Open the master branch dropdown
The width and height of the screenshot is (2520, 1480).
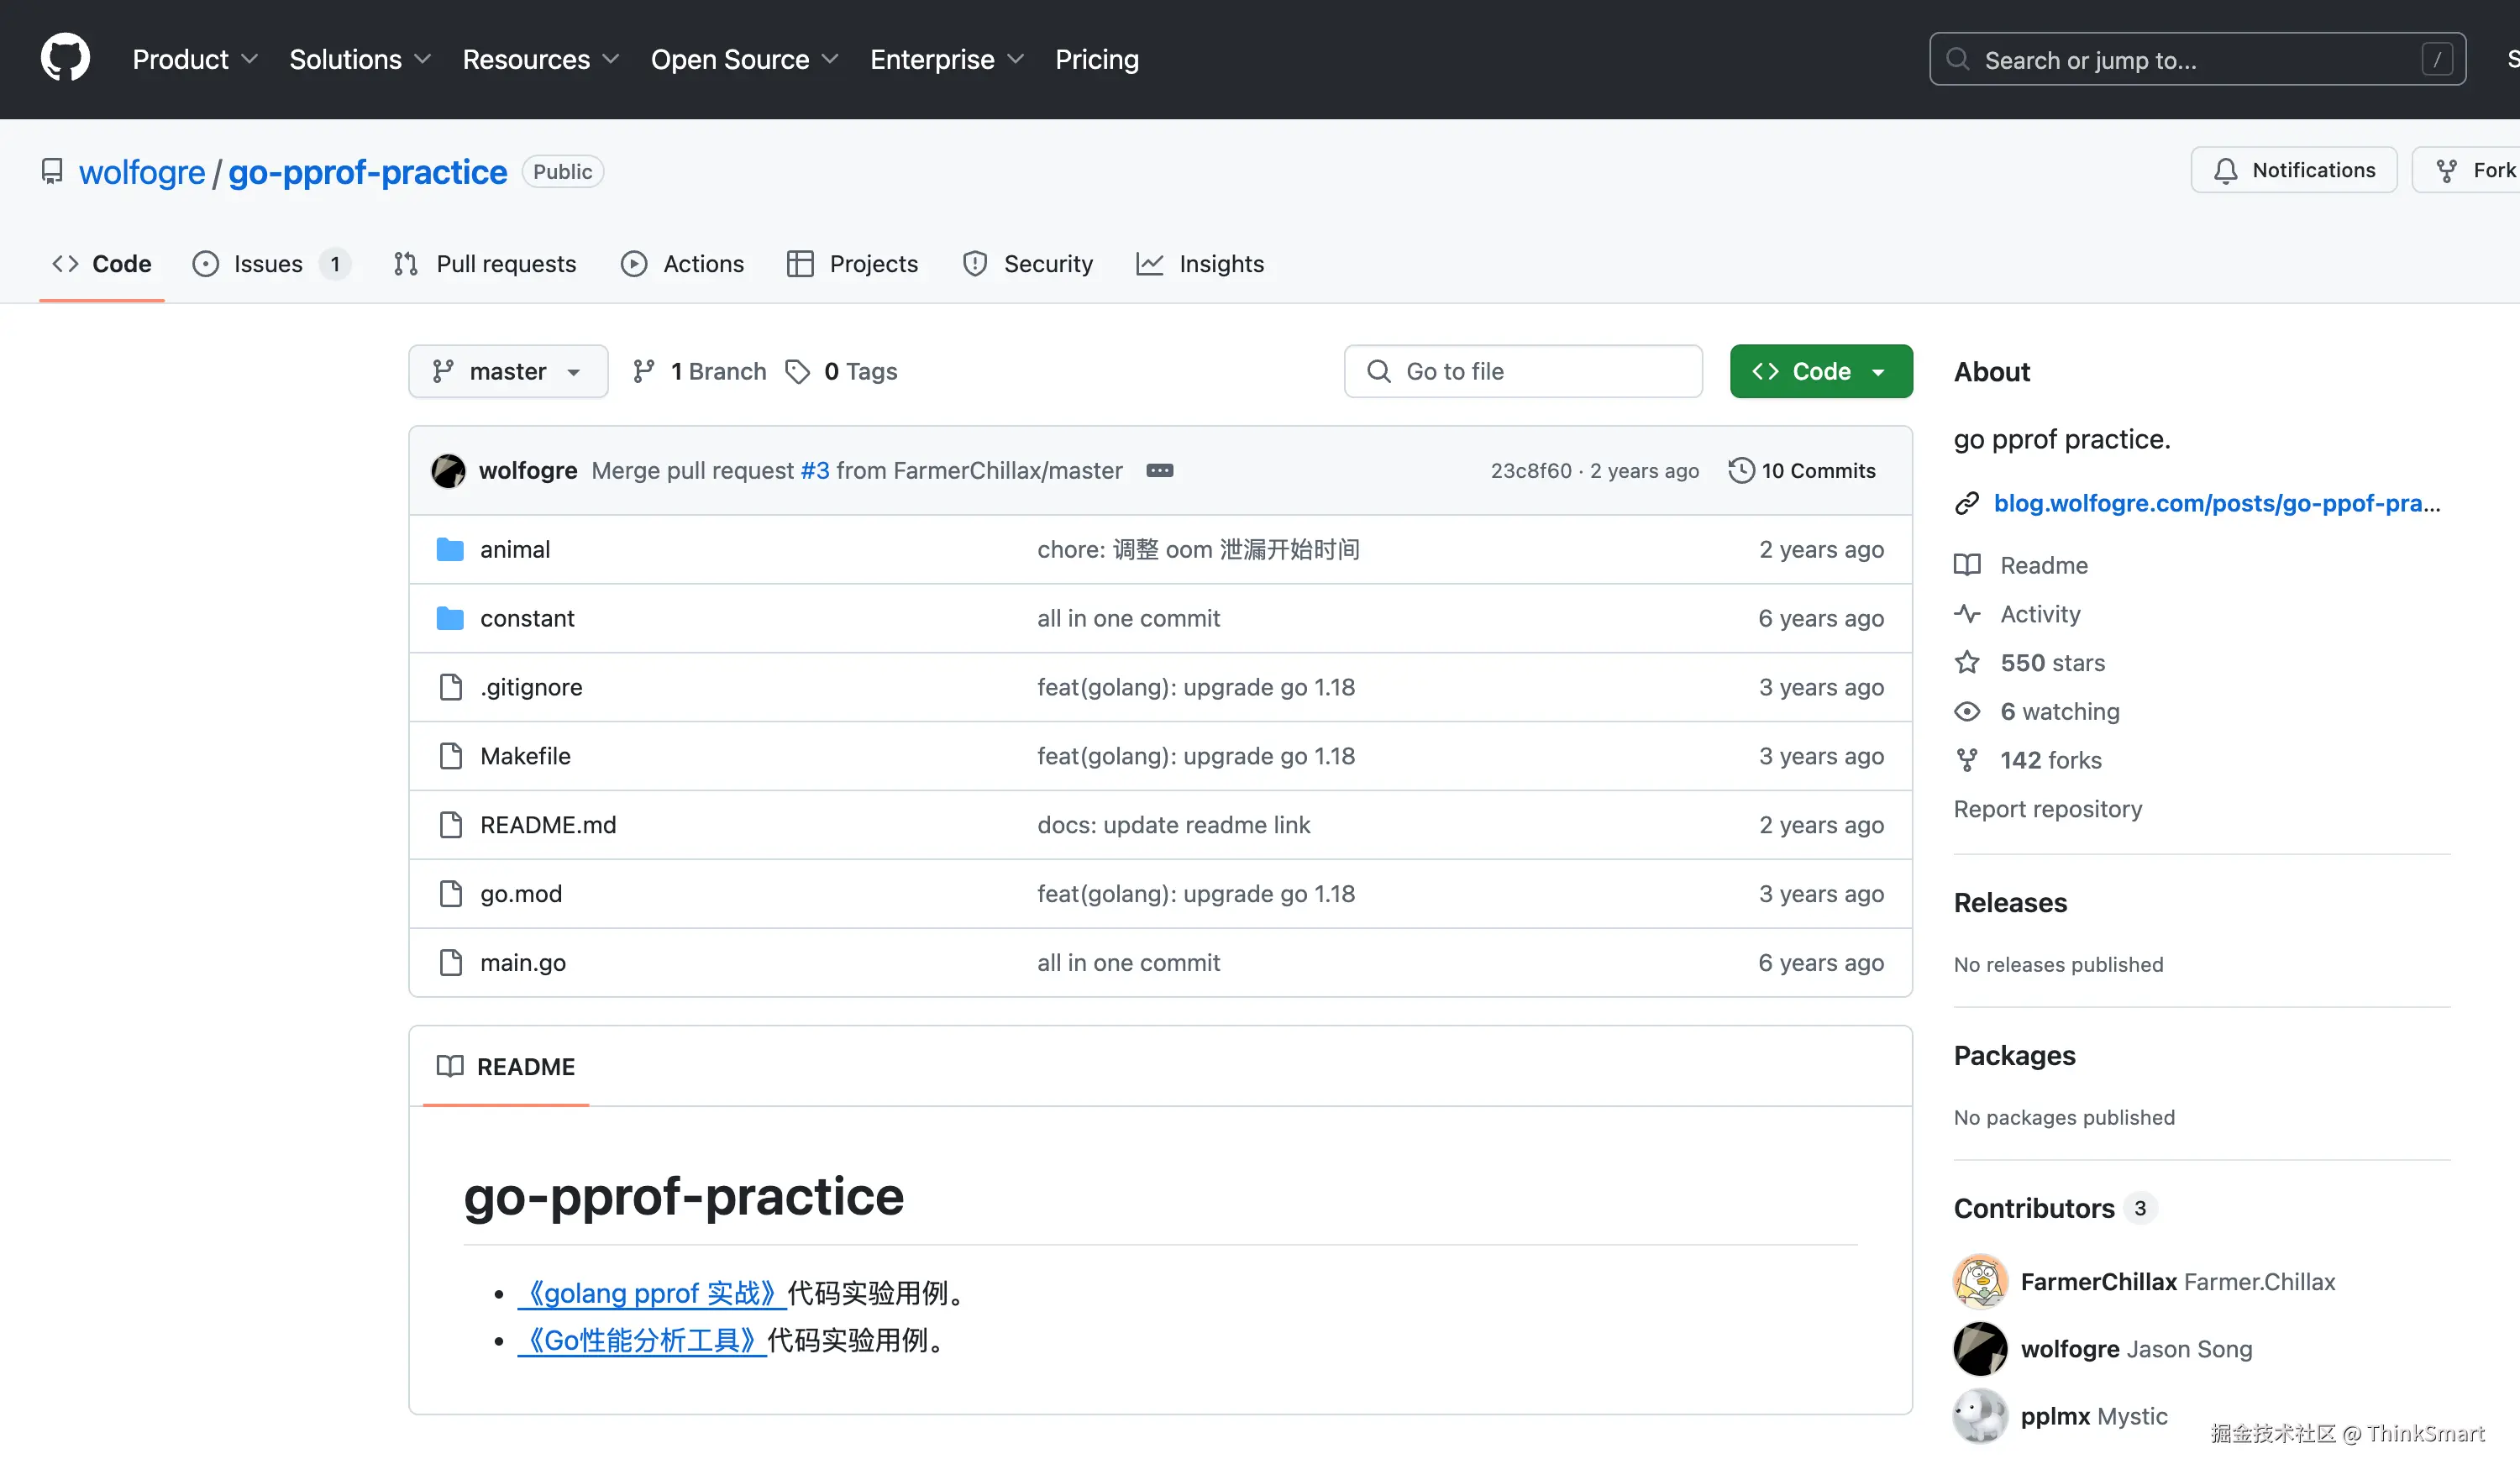[507, 371]
